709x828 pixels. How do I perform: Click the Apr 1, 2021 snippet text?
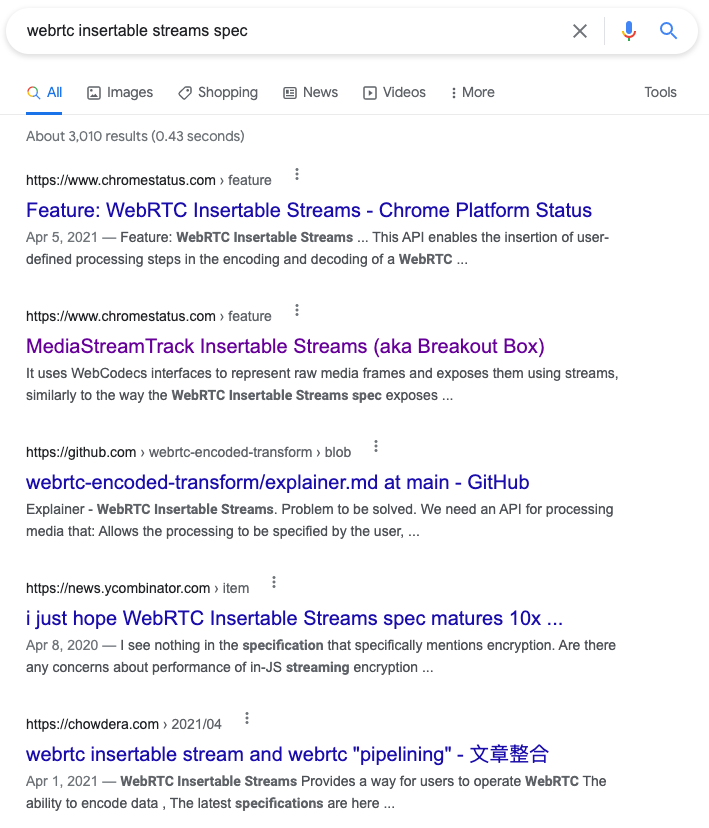[x=316, y=792]
